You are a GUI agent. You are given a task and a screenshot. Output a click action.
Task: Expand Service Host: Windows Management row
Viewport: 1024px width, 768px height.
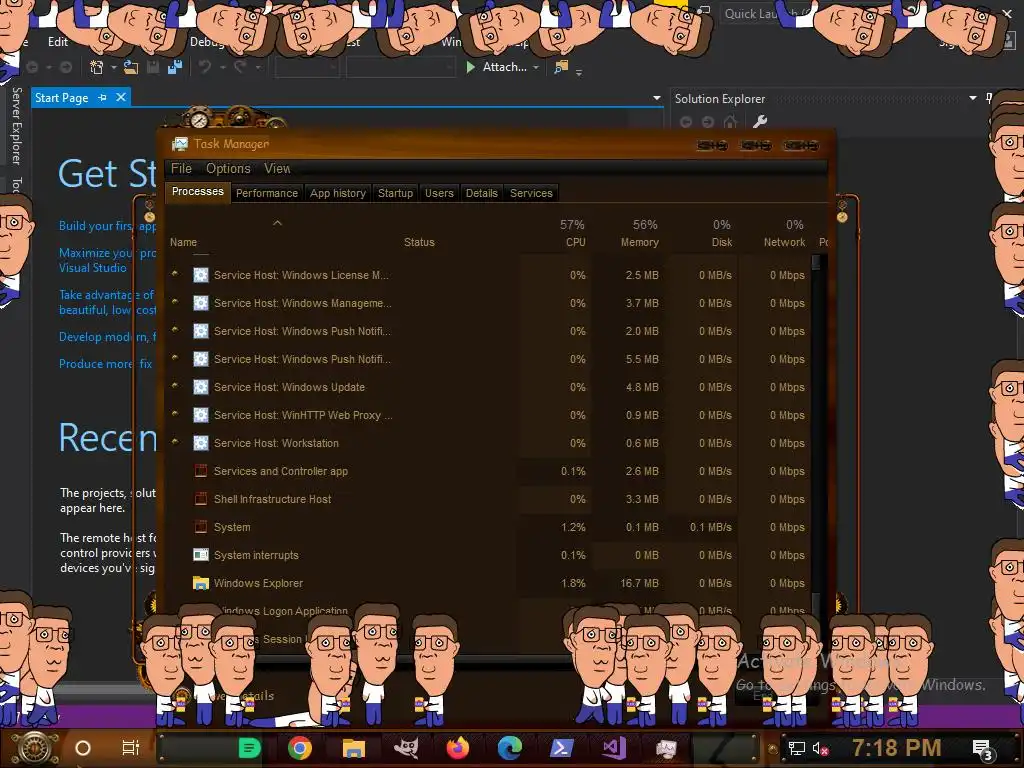pyautogui.click(x=174, y=303)
